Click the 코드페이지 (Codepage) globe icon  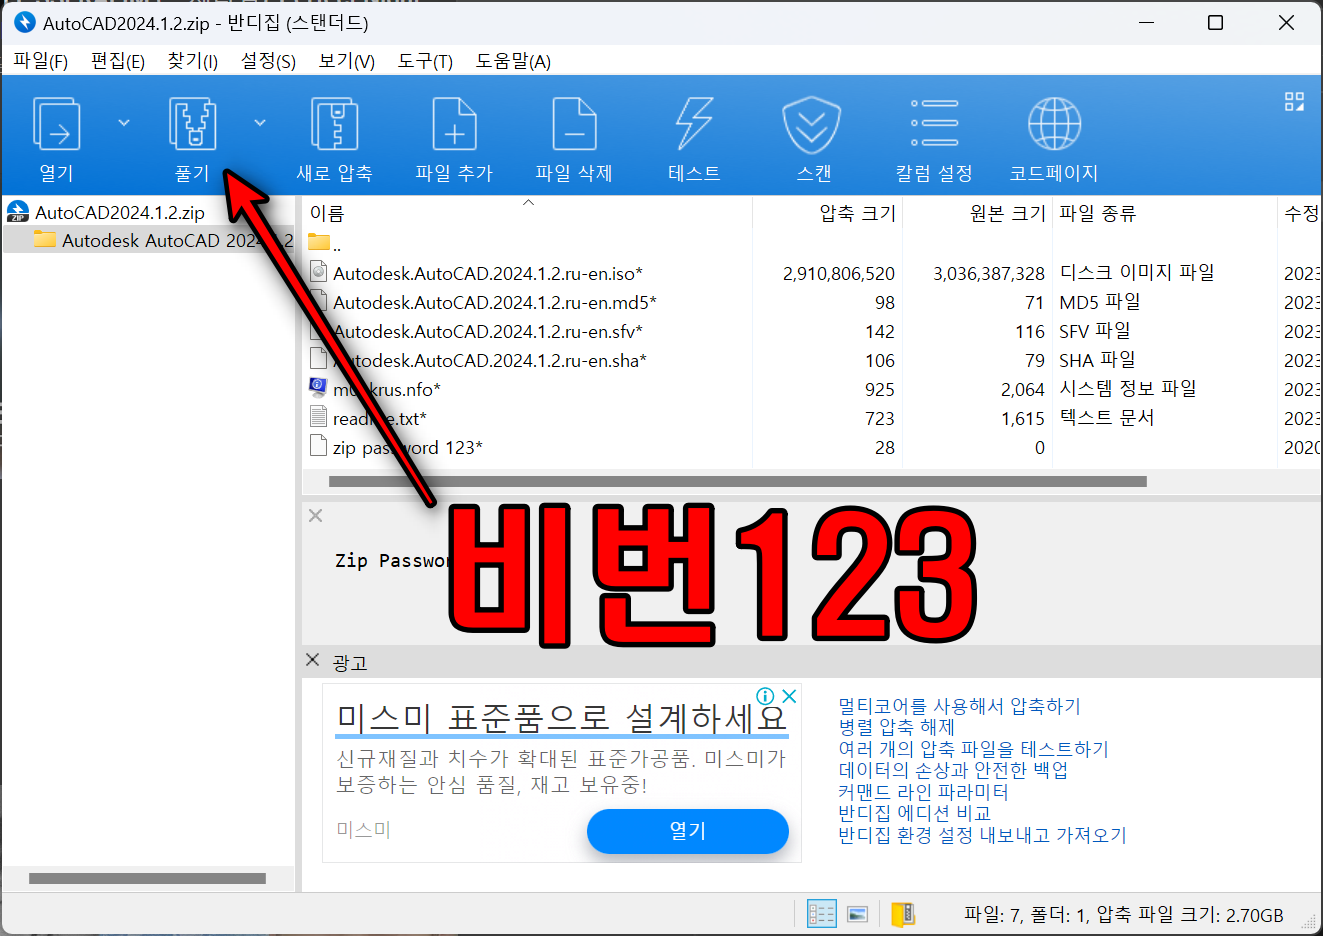tap(1054, 124)
